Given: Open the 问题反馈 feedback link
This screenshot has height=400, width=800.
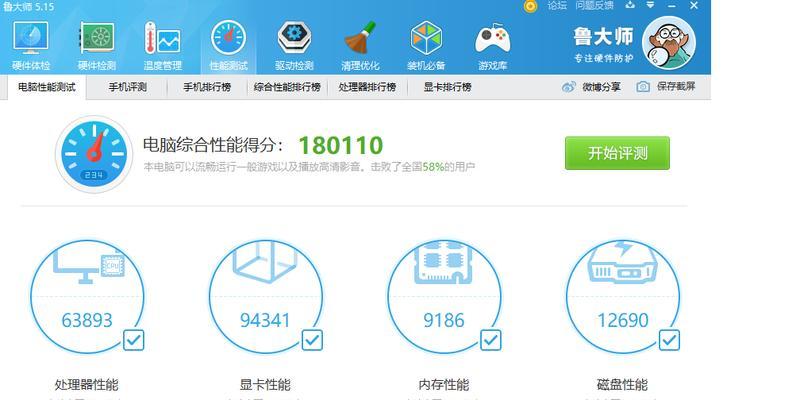Looking at the screenshot, I should click(x=594, y=6).
